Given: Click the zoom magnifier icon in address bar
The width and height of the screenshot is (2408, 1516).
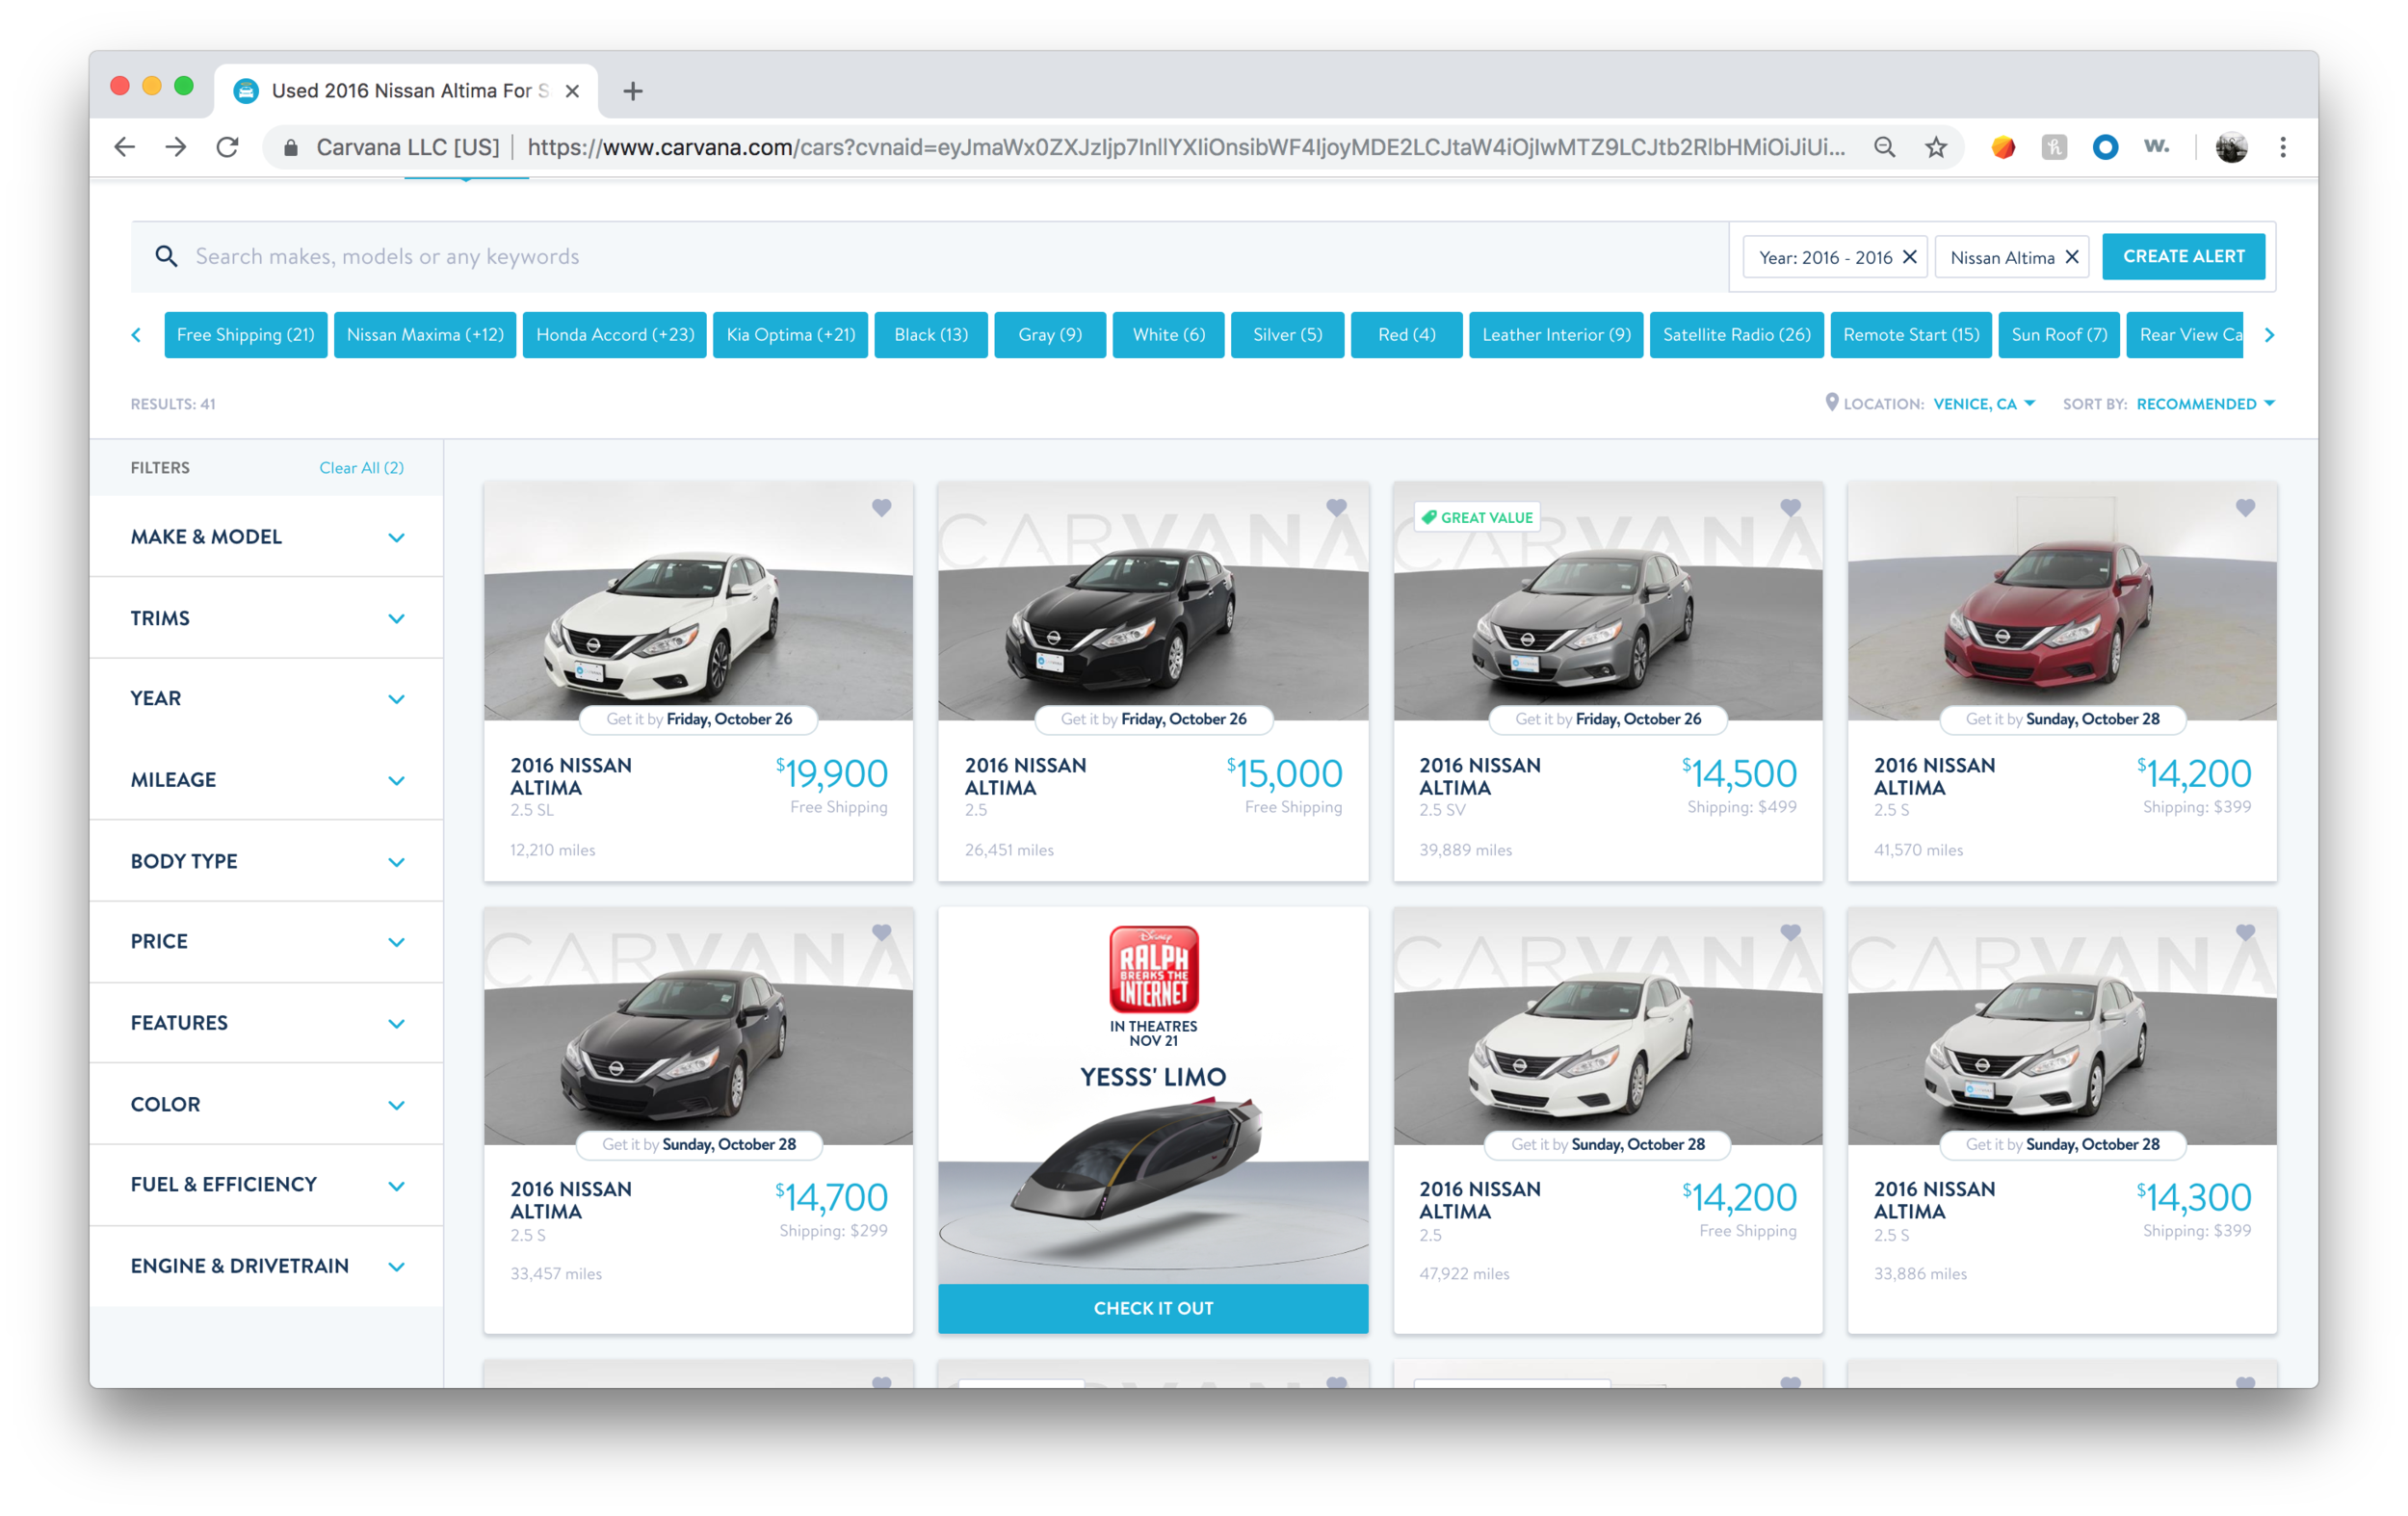Looking at the screenshot, I should [1885, 148].
